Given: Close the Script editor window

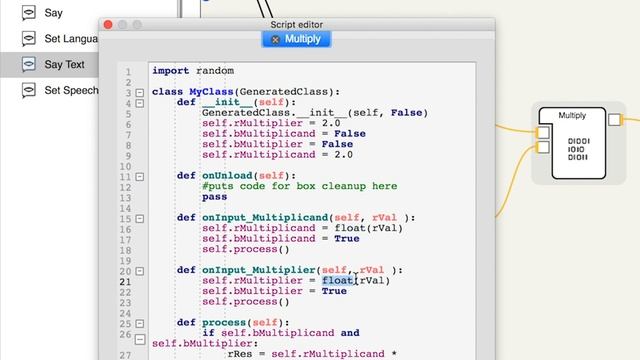Looking at the screenshot, I should [x=108, y=24].
